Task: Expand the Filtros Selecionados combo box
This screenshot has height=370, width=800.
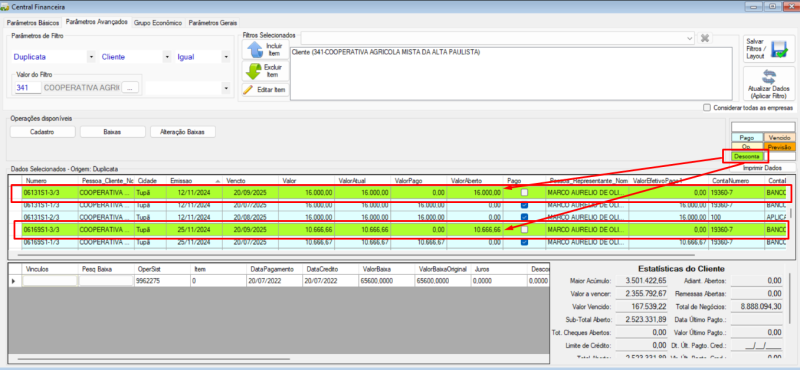Action: click(690, 38)
